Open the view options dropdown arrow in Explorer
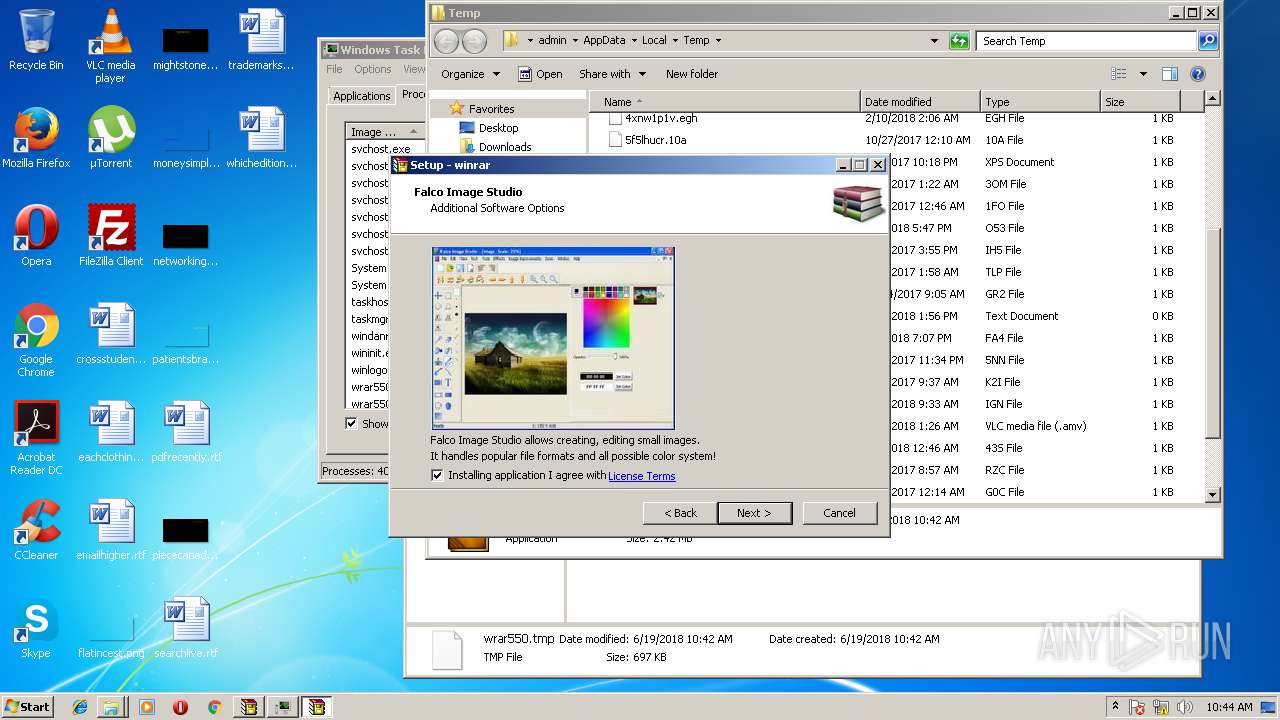The image size is (1280, 720). pos(1143,74)
